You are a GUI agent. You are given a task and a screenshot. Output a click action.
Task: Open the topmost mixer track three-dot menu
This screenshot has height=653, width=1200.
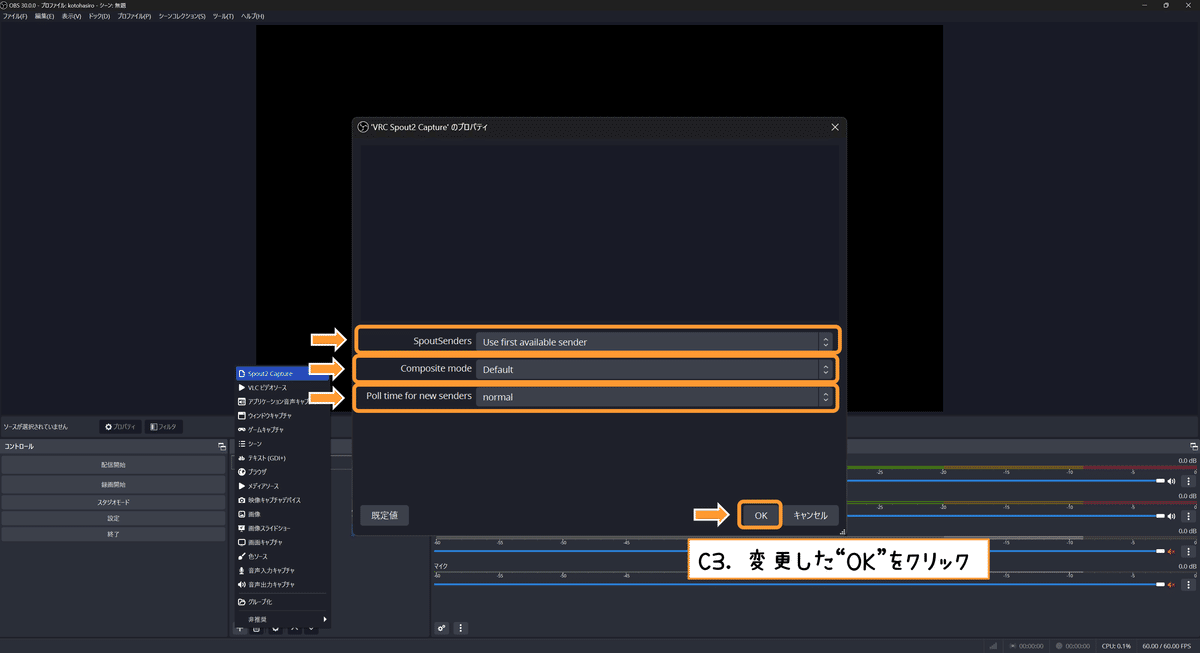click(x=1188, y=481)
